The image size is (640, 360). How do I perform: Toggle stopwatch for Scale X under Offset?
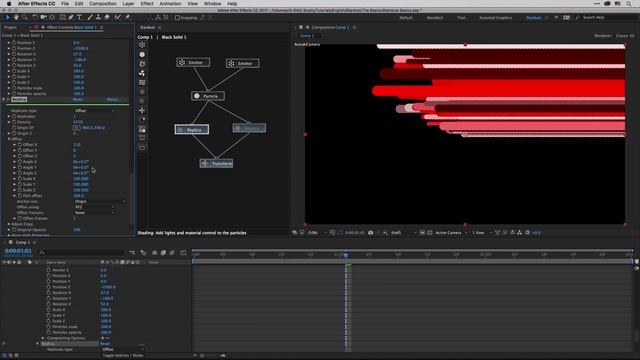20,179
